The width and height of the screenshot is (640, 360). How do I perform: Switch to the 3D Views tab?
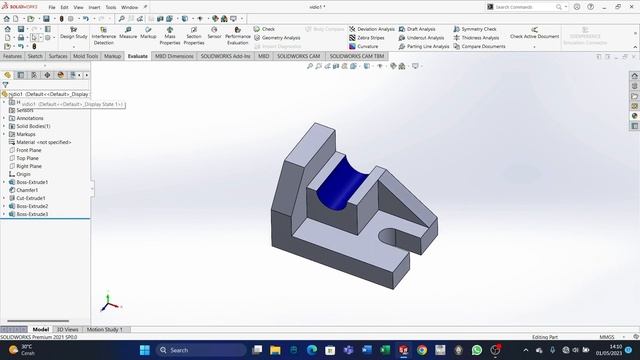pos(67,329)
